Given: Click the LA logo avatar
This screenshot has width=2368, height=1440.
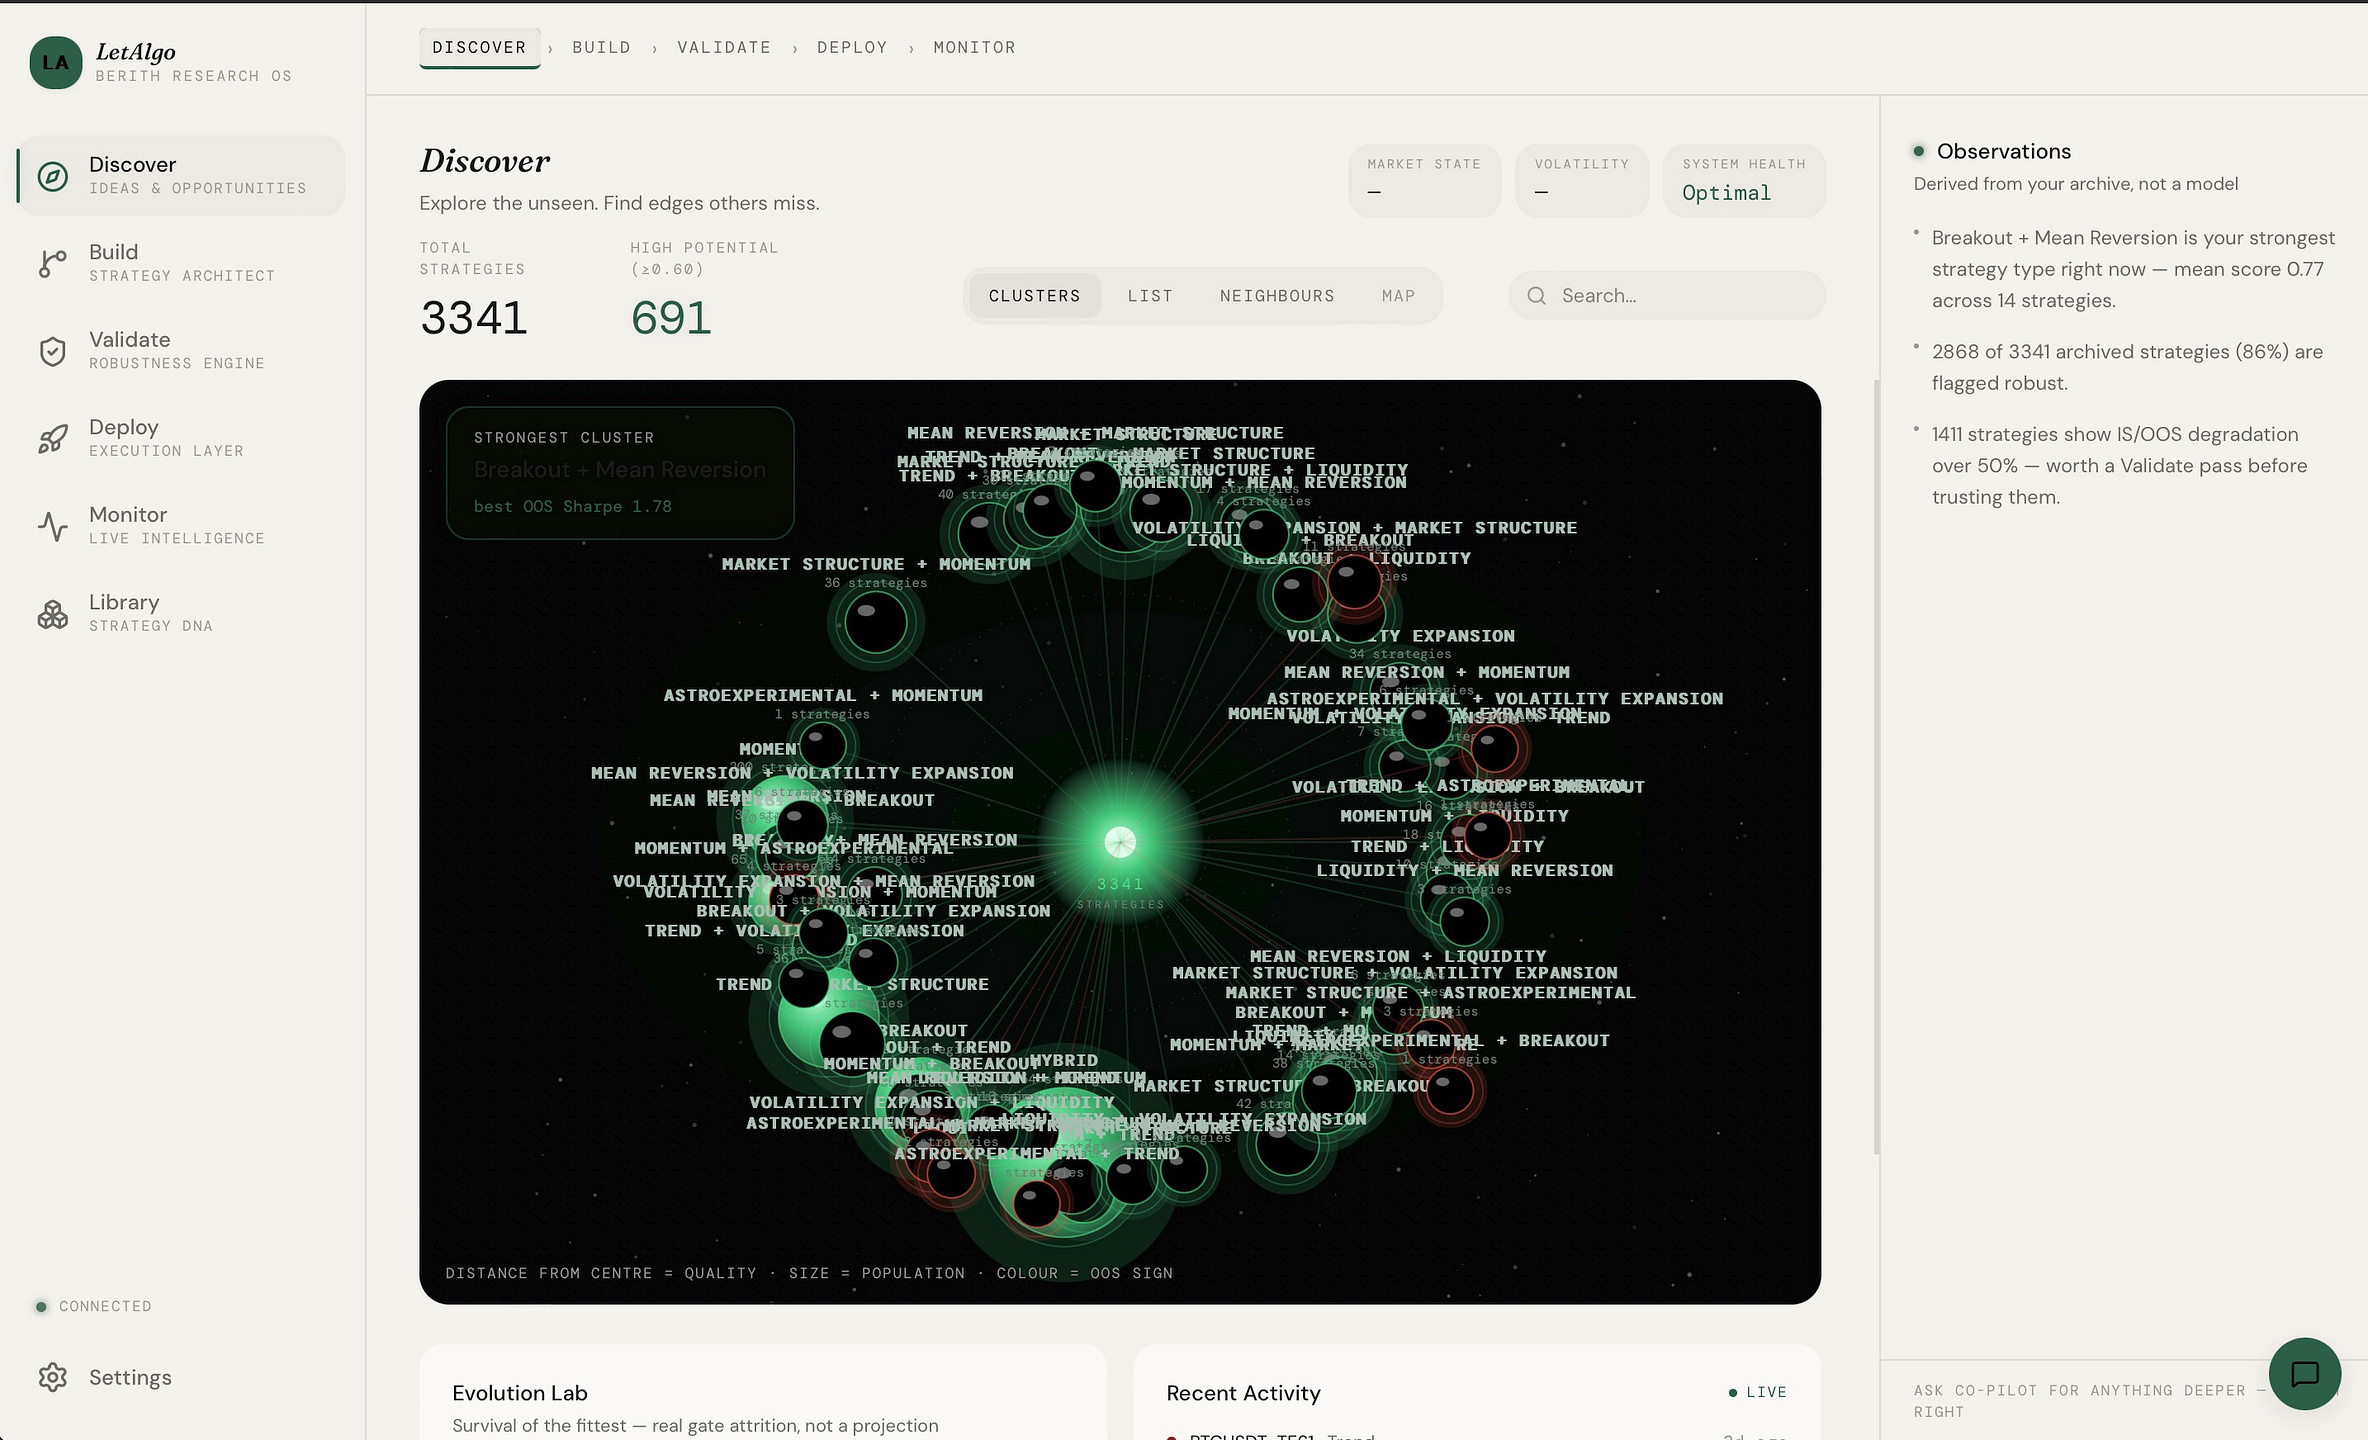Looking at the screenshot, I should 56,63.
